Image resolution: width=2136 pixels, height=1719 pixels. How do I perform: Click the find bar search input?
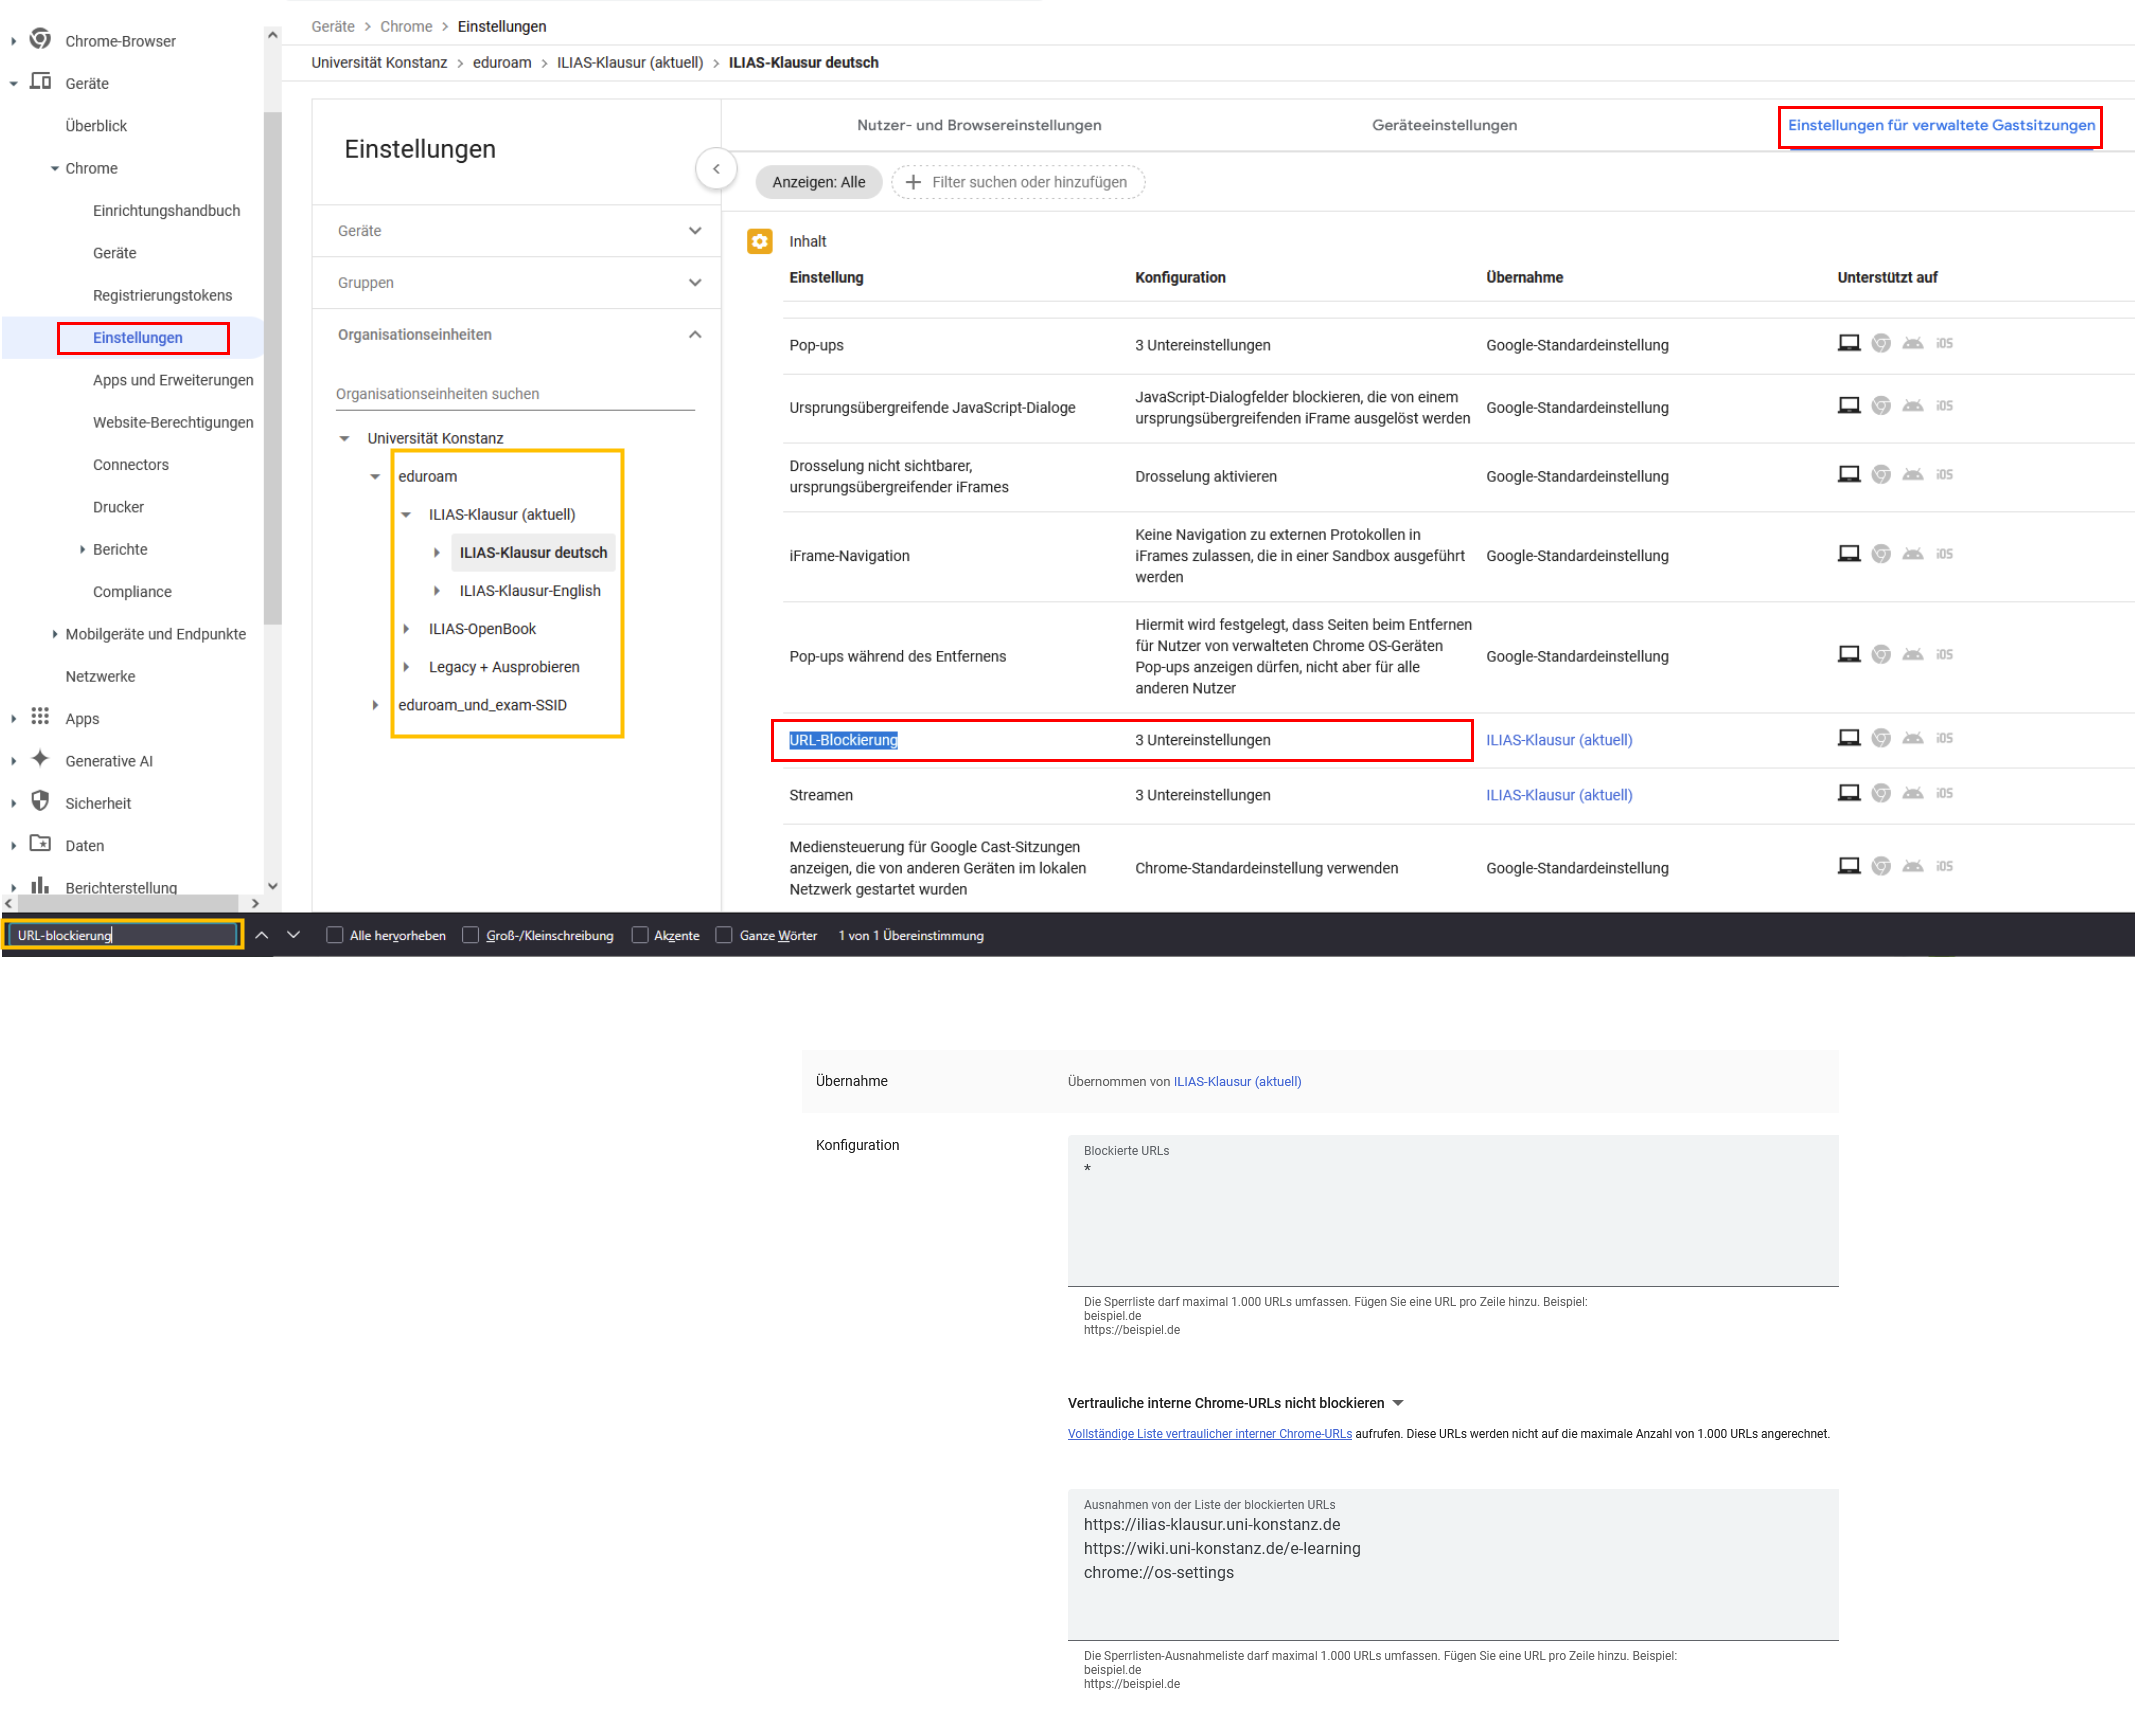[x=125, y=935]
